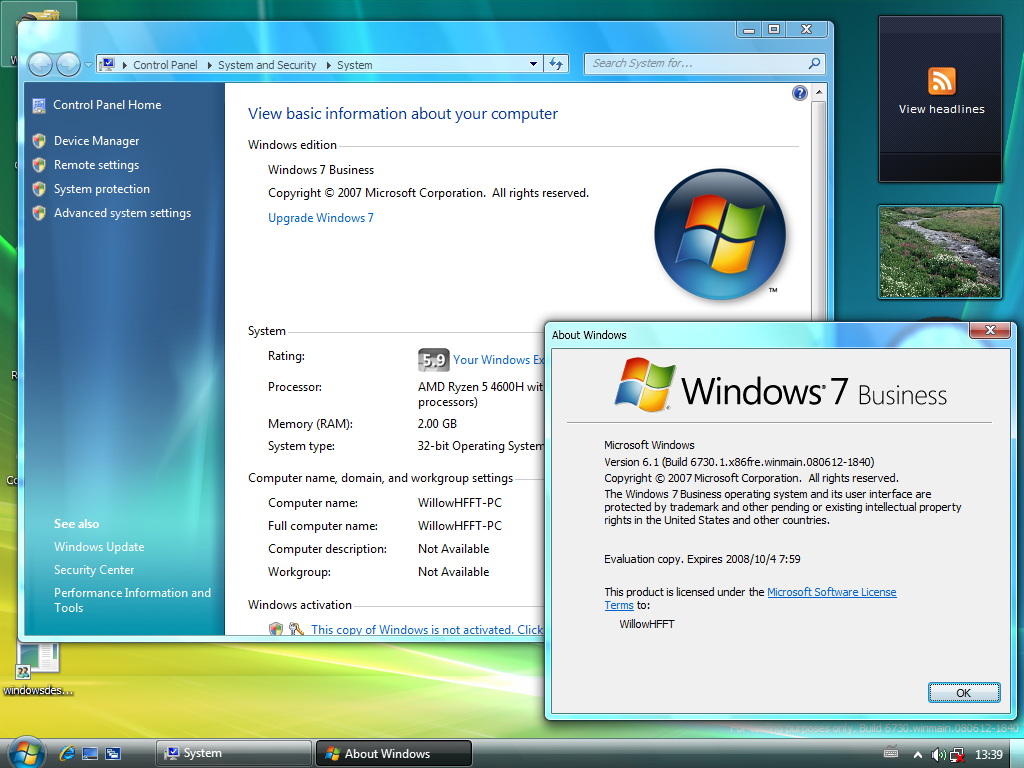Click the refresh icon beside the address bar
1024x768 pixels.
pyautogui.click(x=556, y=64)
